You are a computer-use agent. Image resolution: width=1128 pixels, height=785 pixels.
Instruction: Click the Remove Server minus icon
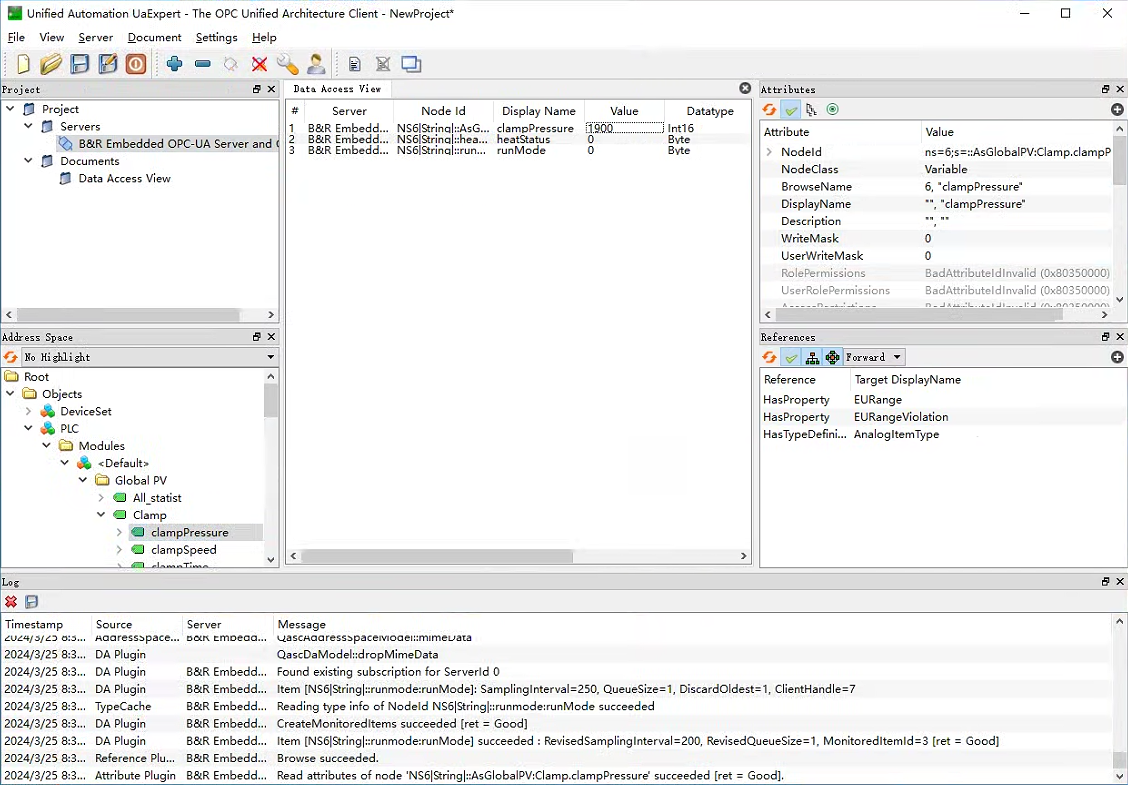(203, 64)
